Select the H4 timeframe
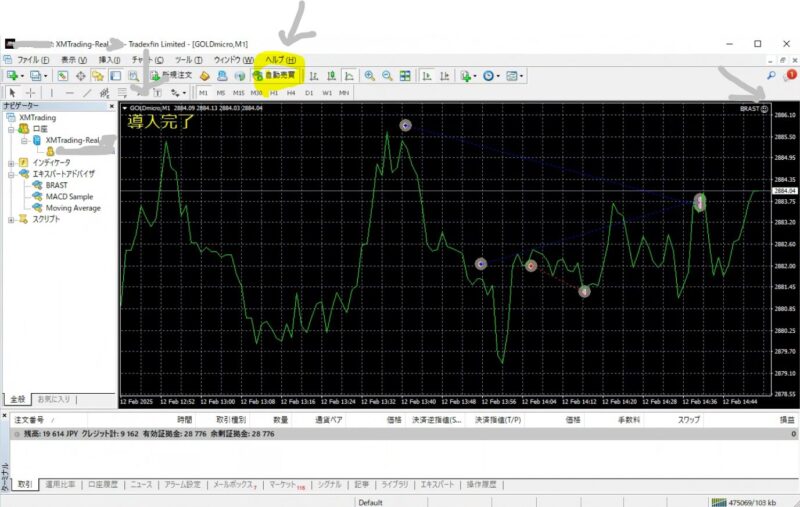This screenshot has width=800, height=507. 291,93
